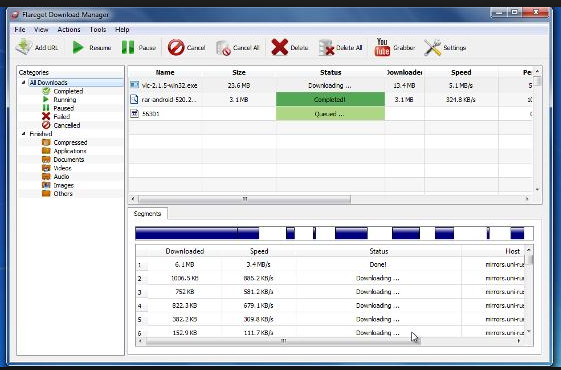The height and width of the screenshot is (370, 561).
Task: Select the Others folder category
Action: coord(63,194)
